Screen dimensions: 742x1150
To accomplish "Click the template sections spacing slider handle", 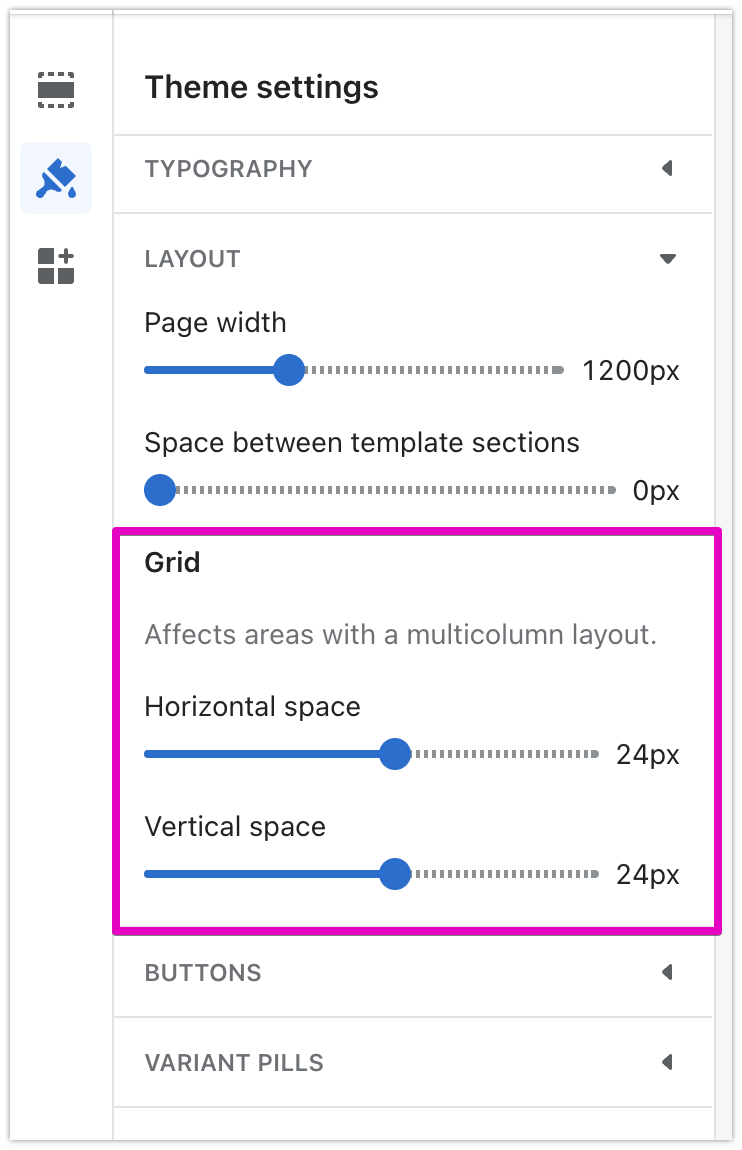I will tap(160, 491).
